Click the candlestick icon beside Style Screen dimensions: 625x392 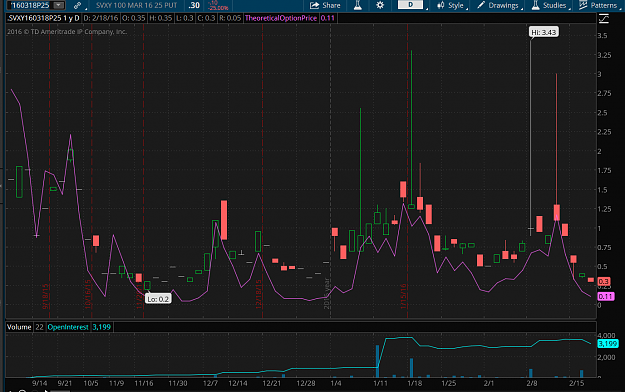tap(440, 5)
